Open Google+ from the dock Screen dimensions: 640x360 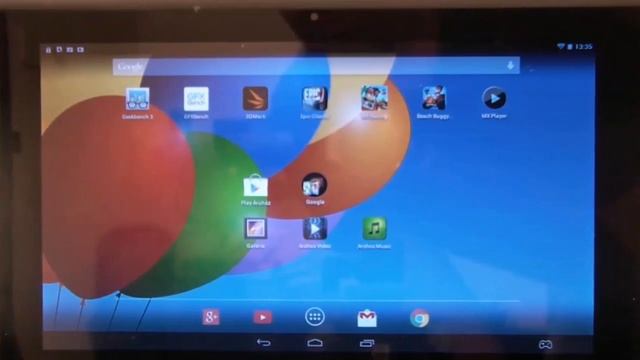(211, 317)
